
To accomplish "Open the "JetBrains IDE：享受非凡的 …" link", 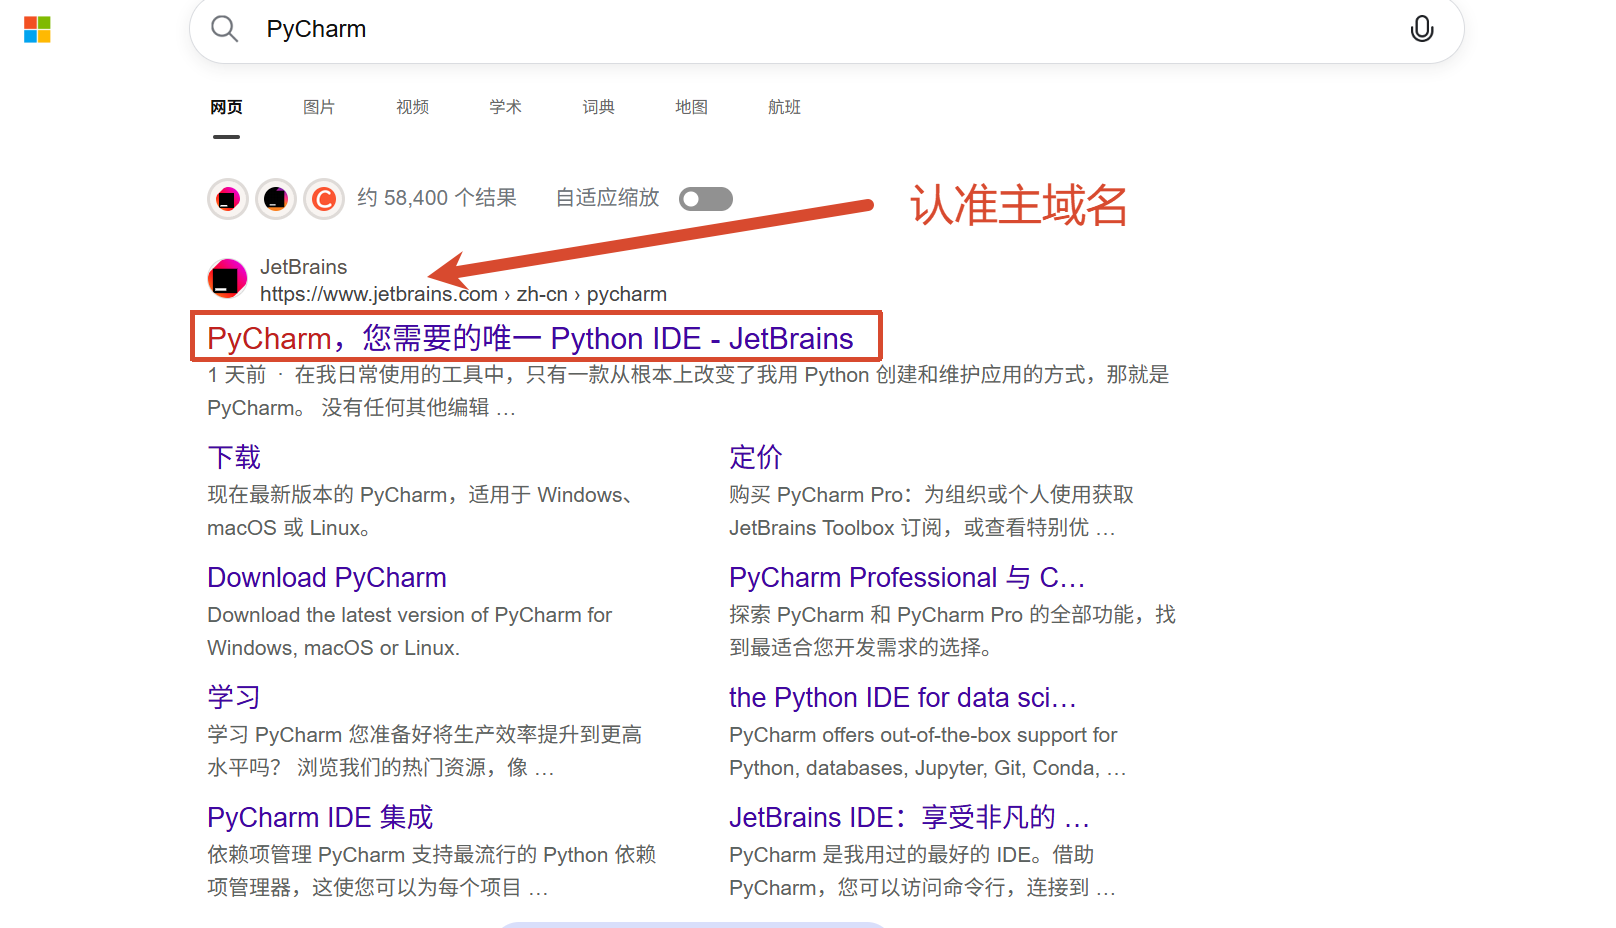I will 909,817.
